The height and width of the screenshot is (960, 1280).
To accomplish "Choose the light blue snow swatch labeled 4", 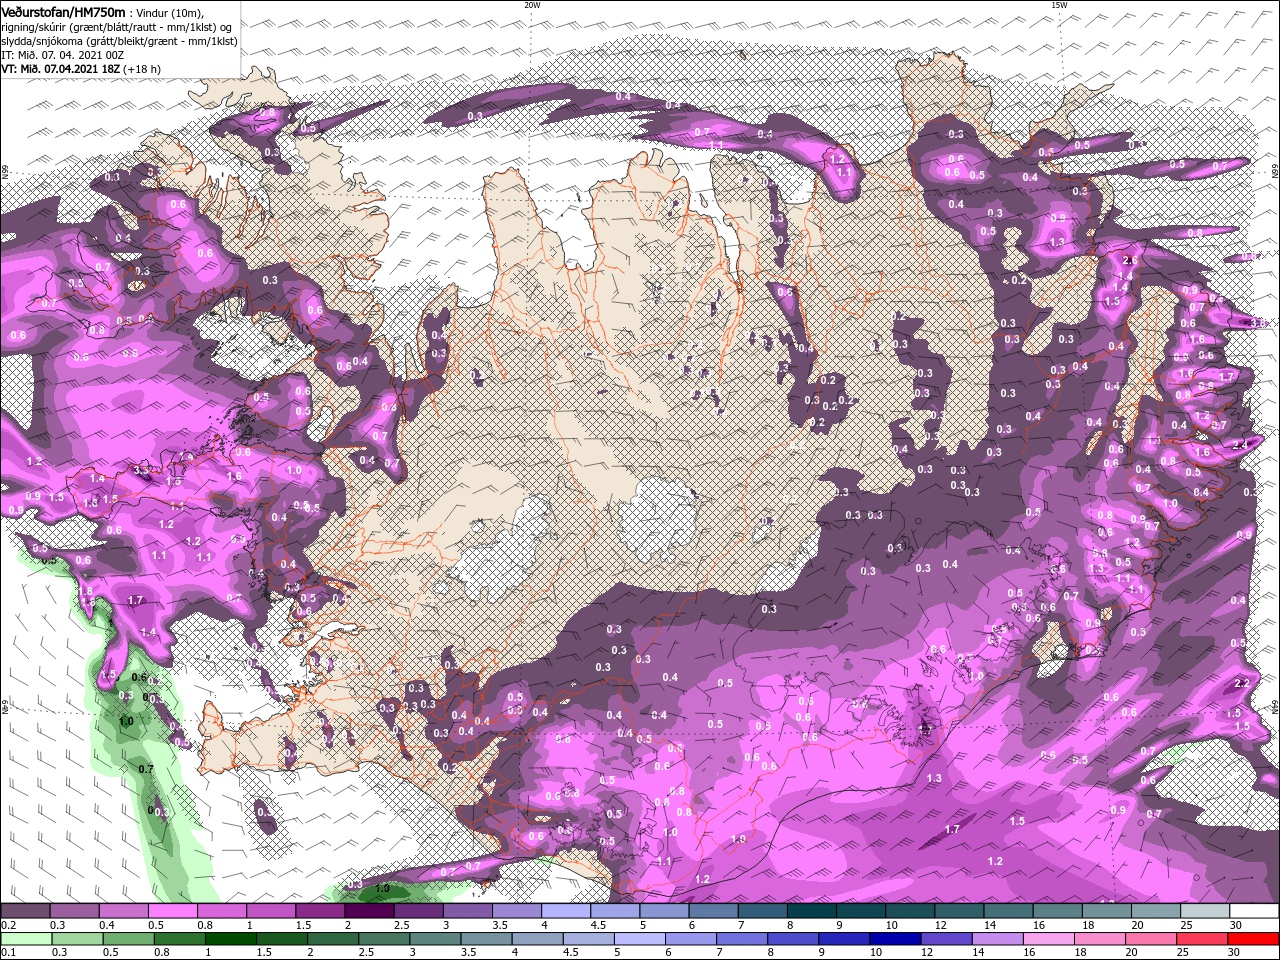I will [566, 911].
